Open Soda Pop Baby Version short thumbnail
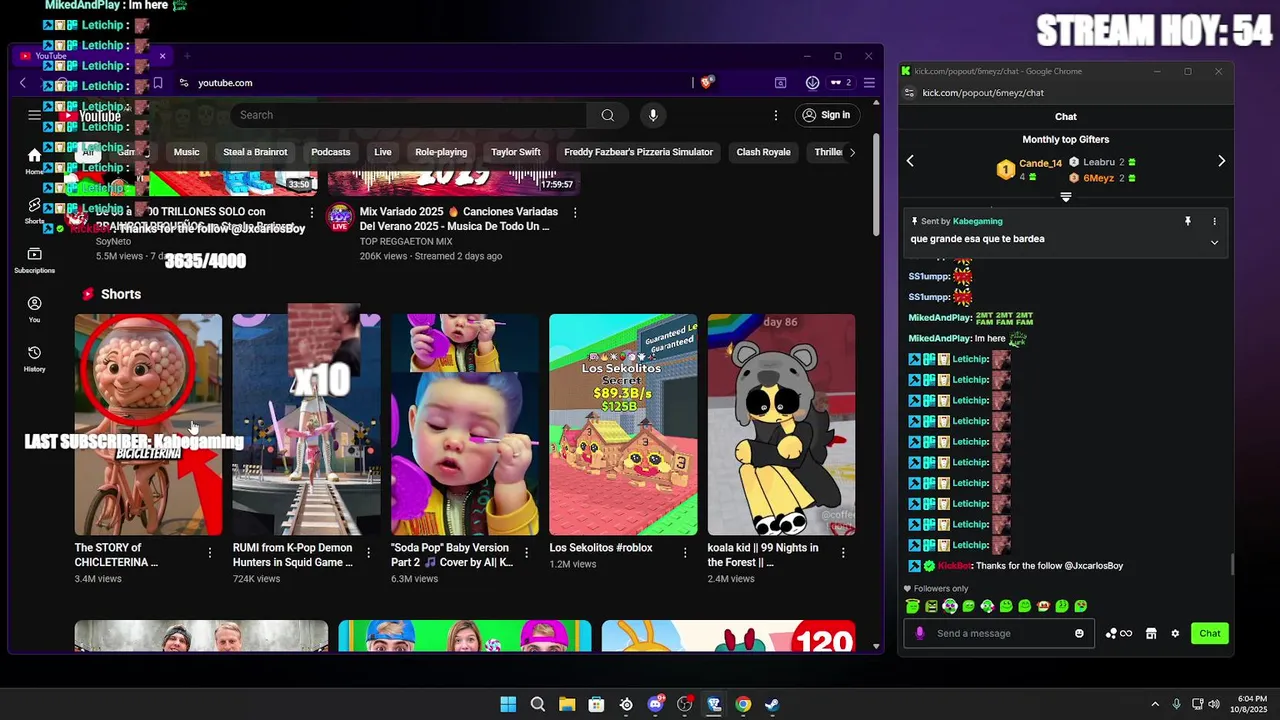Viewport: 1280px width, 720px height. coord(465,424)
